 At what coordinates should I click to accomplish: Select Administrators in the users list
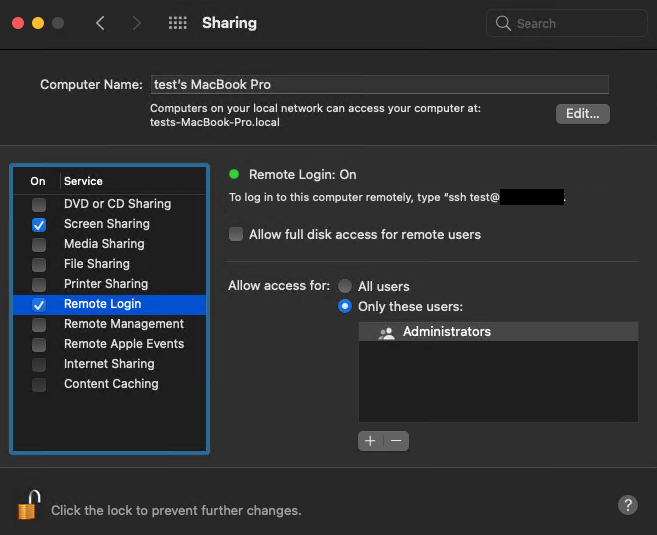[498, 331]
